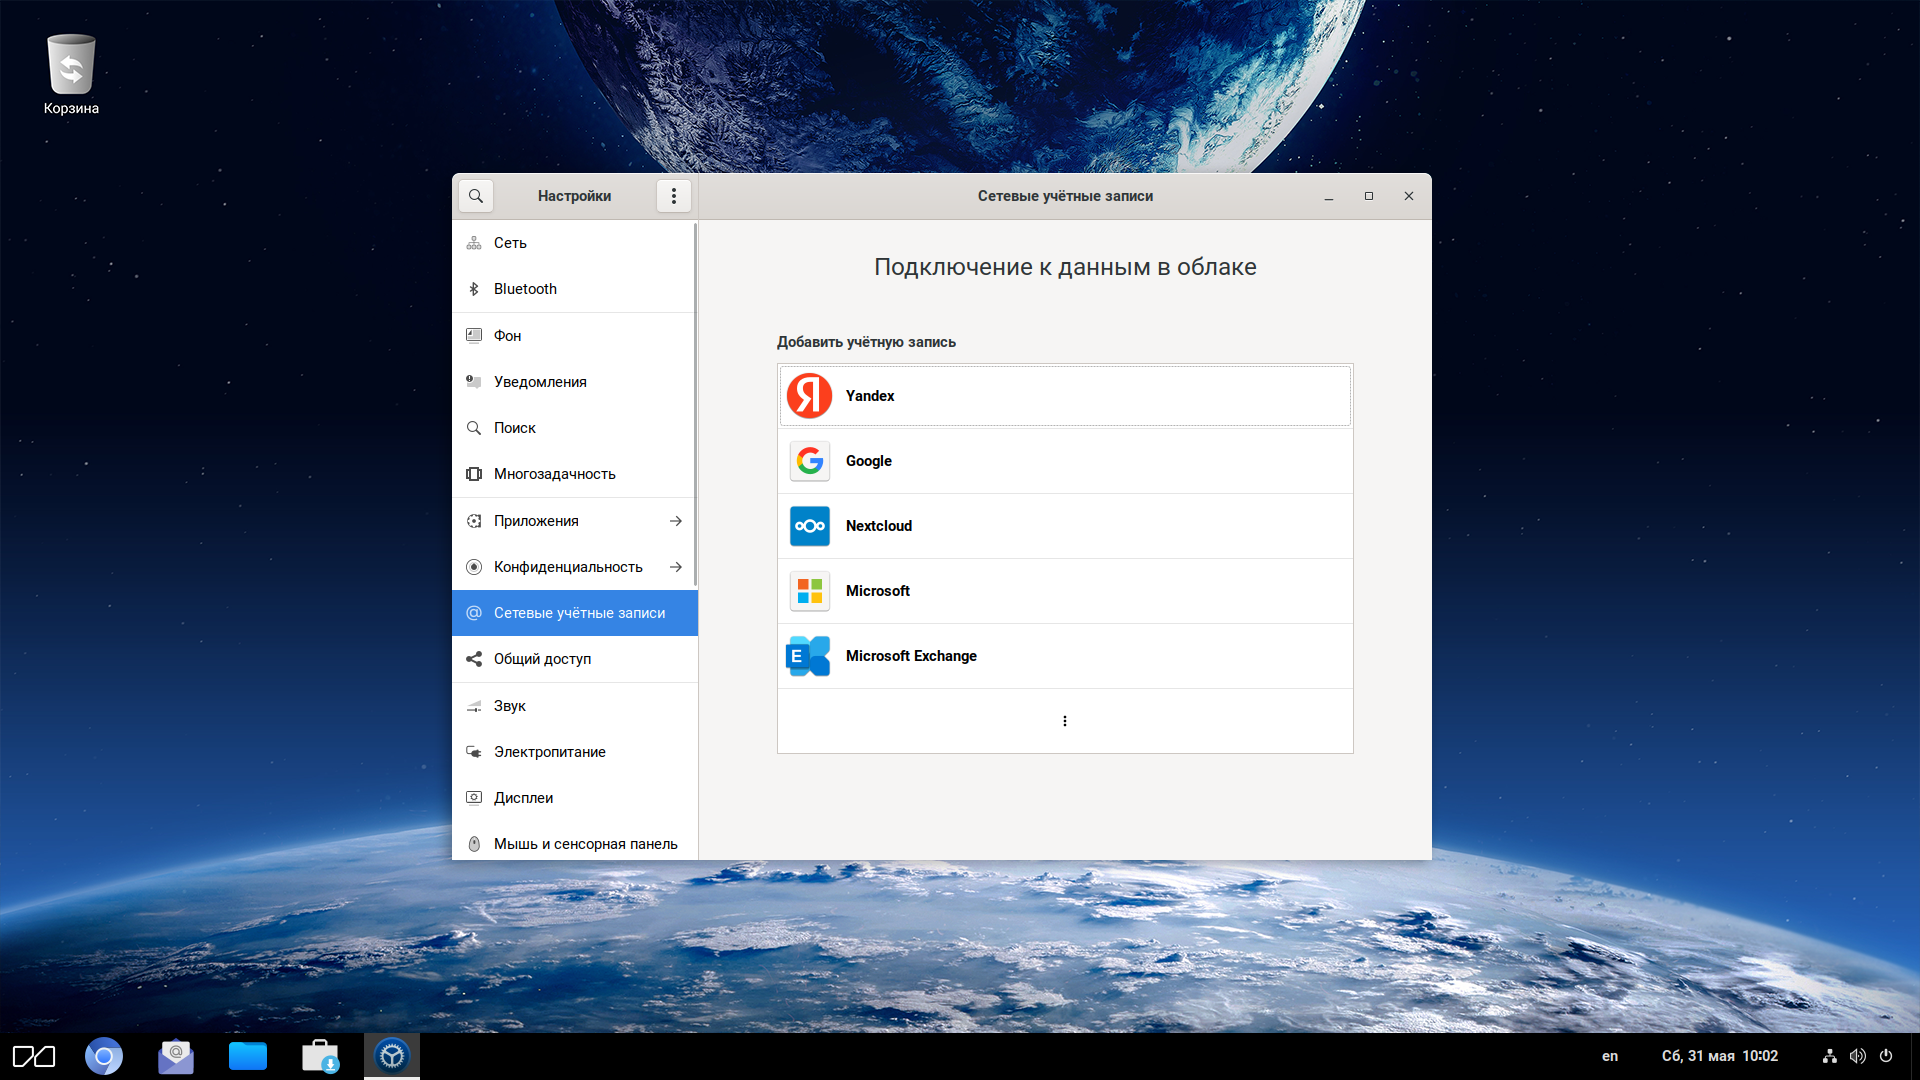
Task: Open Корзина on the desktop
Action: [x=71, y=75]
